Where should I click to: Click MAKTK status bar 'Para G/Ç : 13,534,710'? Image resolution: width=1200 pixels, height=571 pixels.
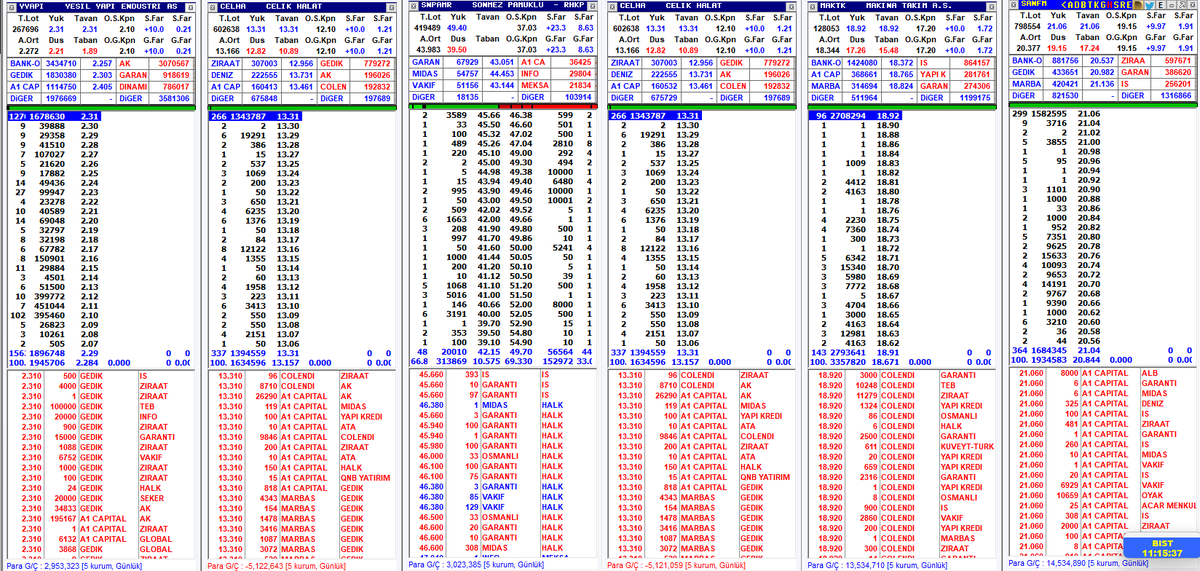click(880, 565)
